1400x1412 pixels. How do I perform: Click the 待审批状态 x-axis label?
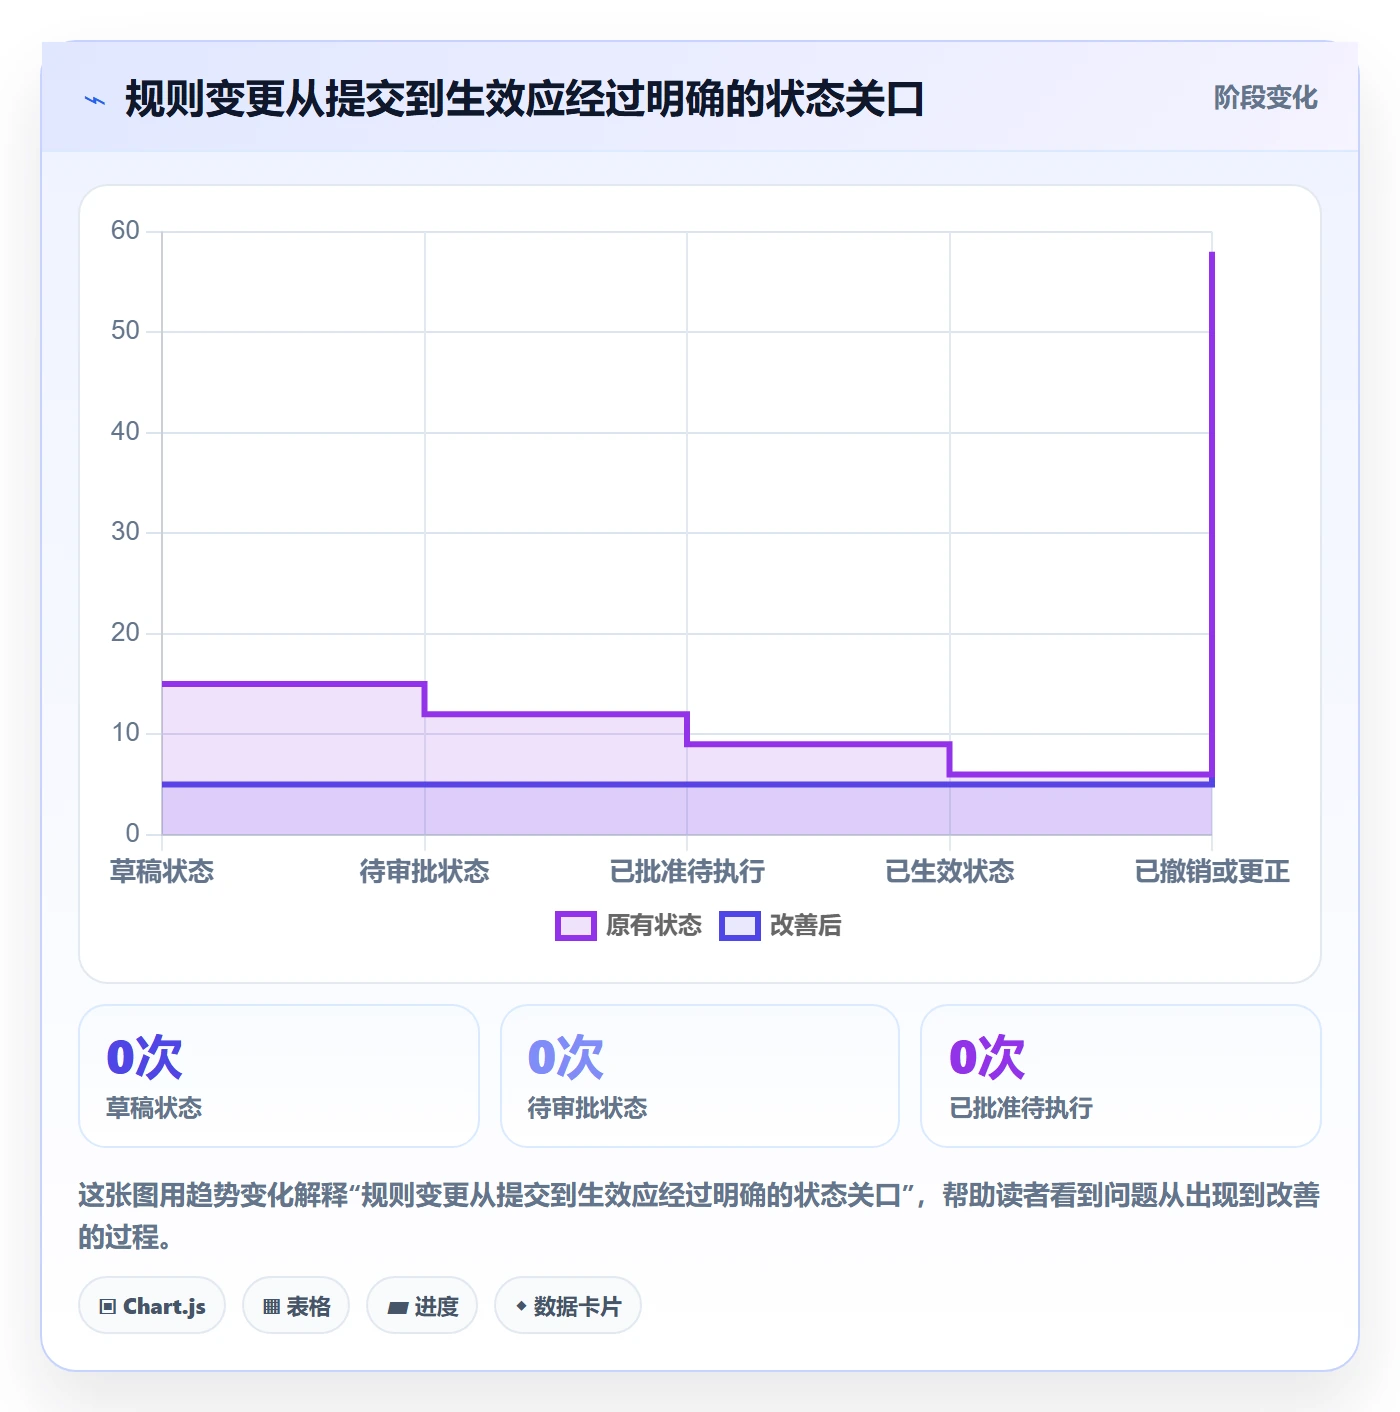point(425,872)
